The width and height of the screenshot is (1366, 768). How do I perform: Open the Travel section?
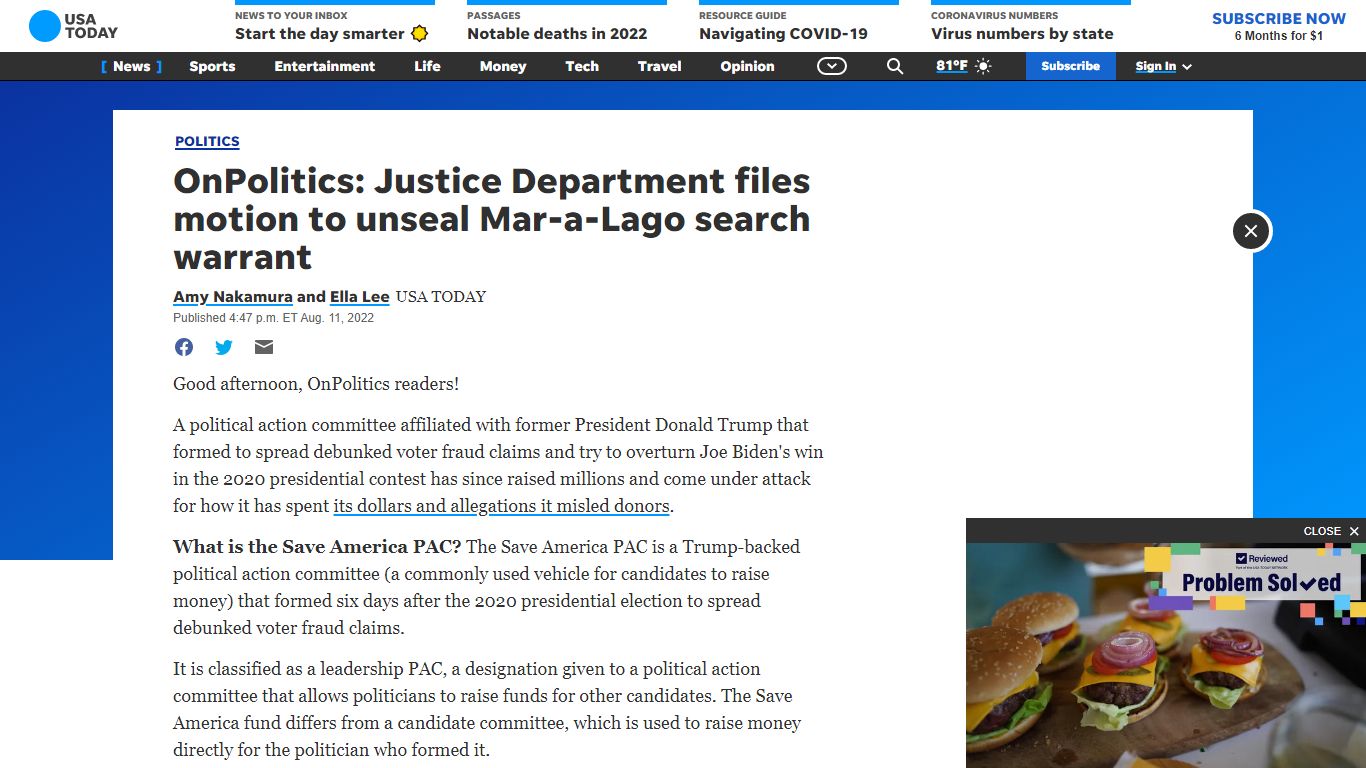coord(660,66)
